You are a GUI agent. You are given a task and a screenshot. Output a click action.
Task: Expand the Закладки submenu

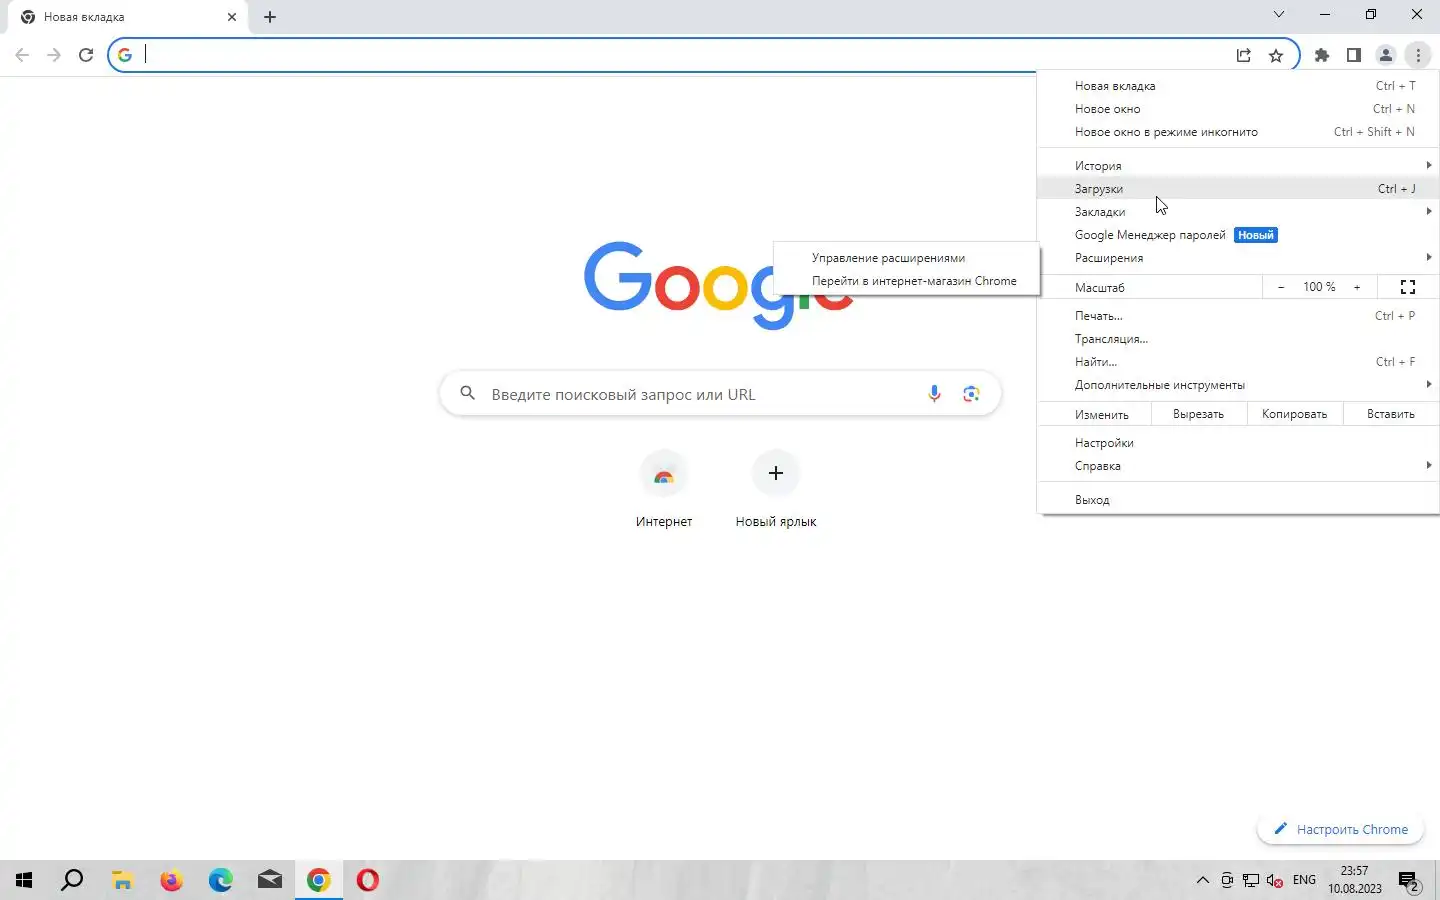pos(1238,212)
